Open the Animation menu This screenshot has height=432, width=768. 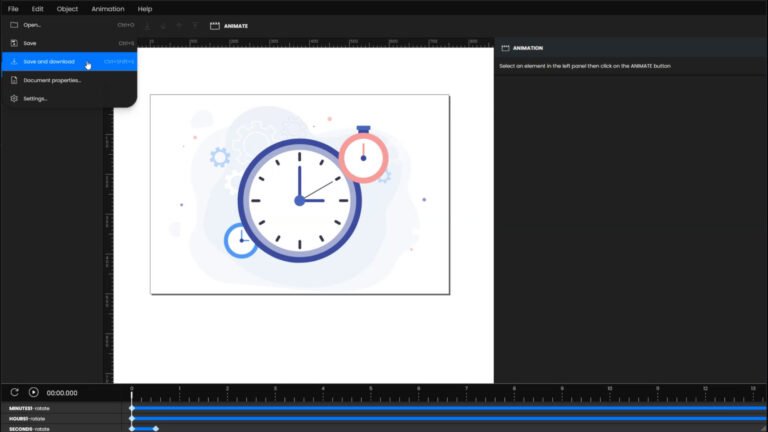pyautogui.click(x=107, y=8)
